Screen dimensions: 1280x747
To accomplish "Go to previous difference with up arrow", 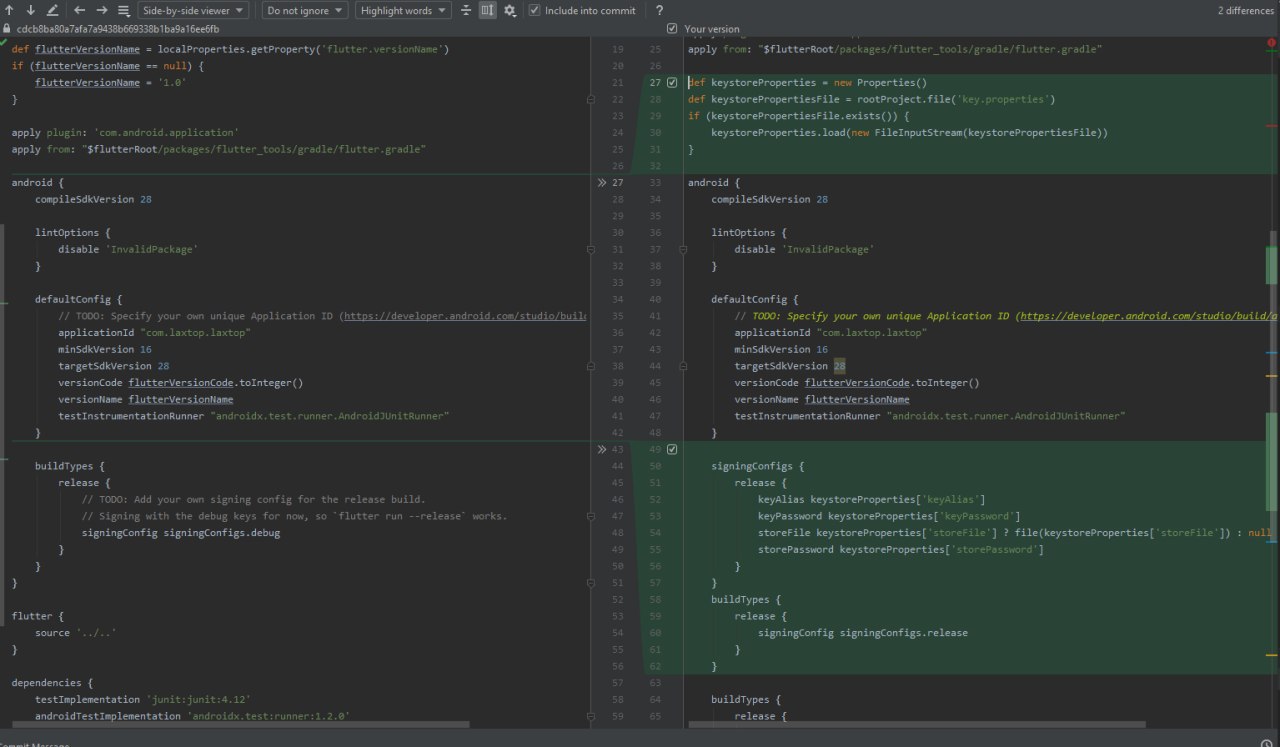I will (11, 10).
